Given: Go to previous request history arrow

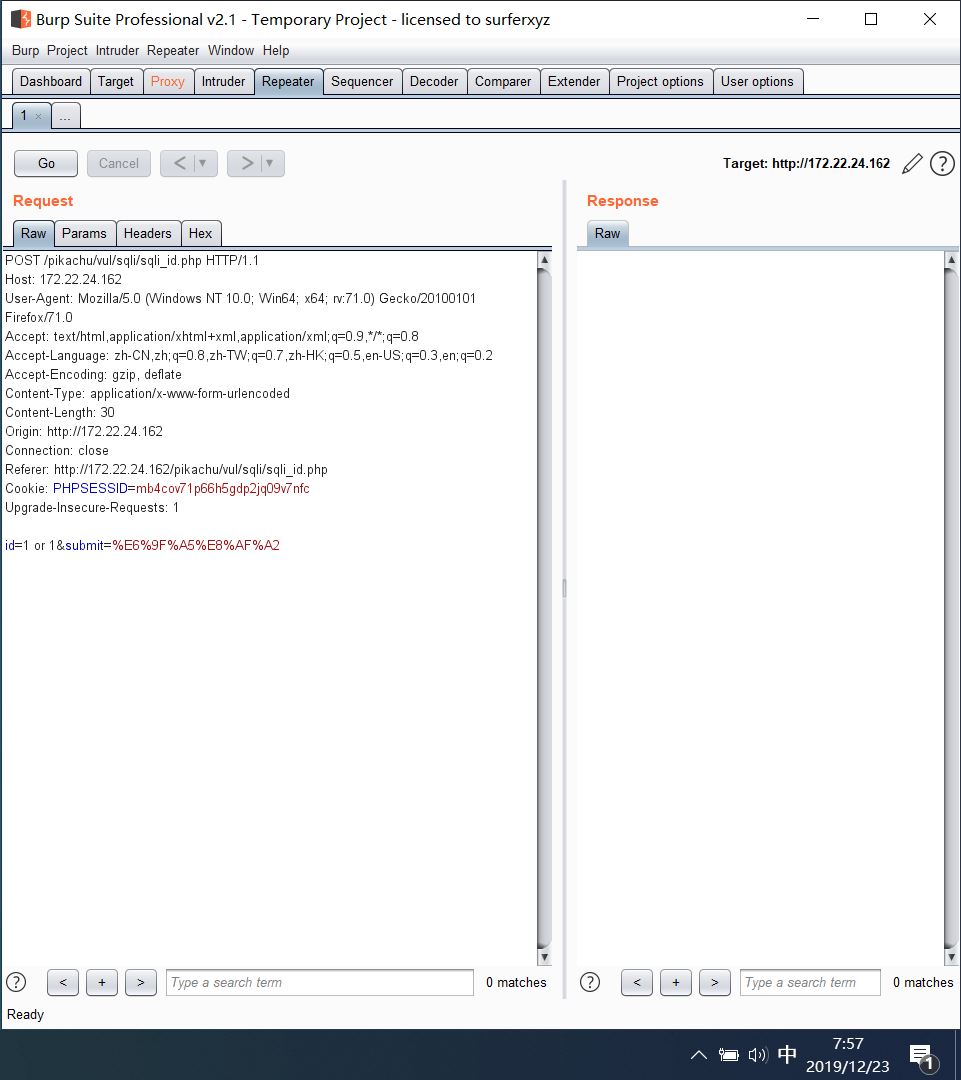Looking at the screenshot, I should (179, 163).
